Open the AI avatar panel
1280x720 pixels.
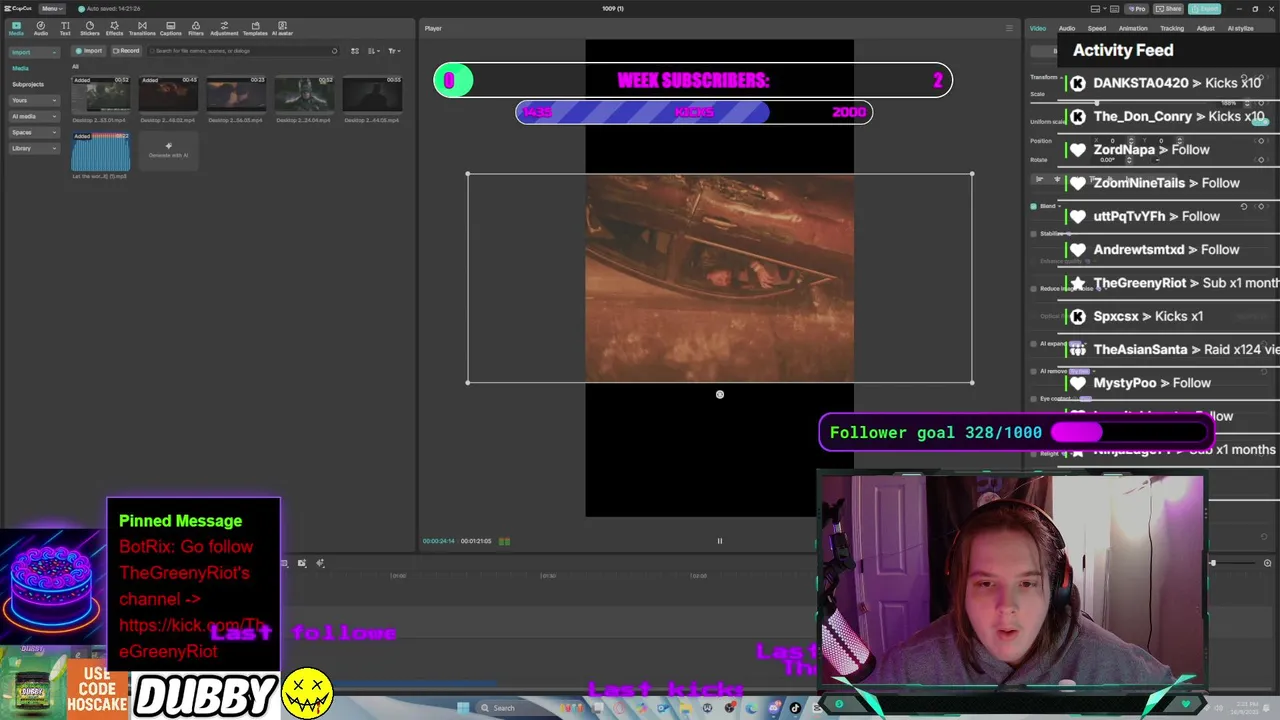click(283, 28)
